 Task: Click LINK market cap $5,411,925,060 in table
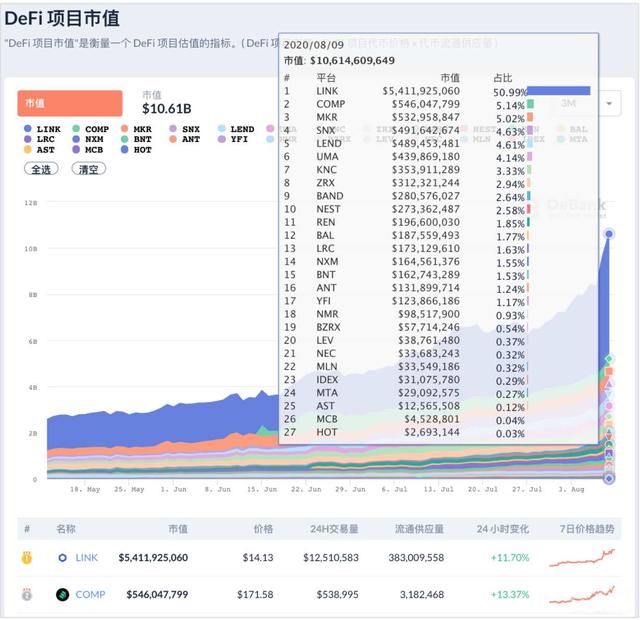[153, 558]
